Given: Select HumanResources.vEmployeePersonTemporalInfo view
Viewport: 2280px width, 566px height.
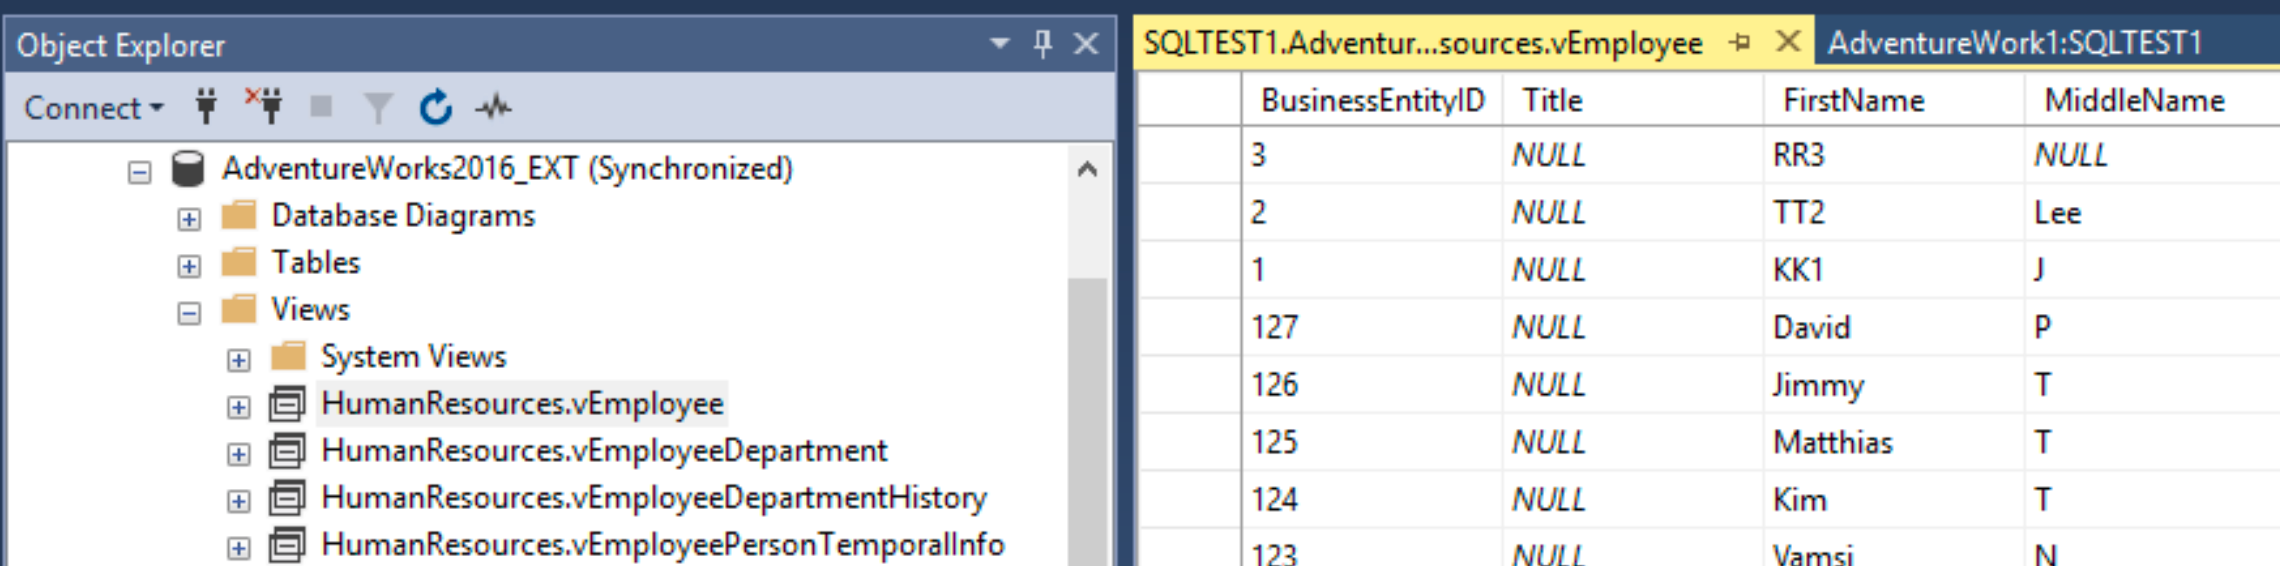Looking at the screenshot, I should coord(663,544).
